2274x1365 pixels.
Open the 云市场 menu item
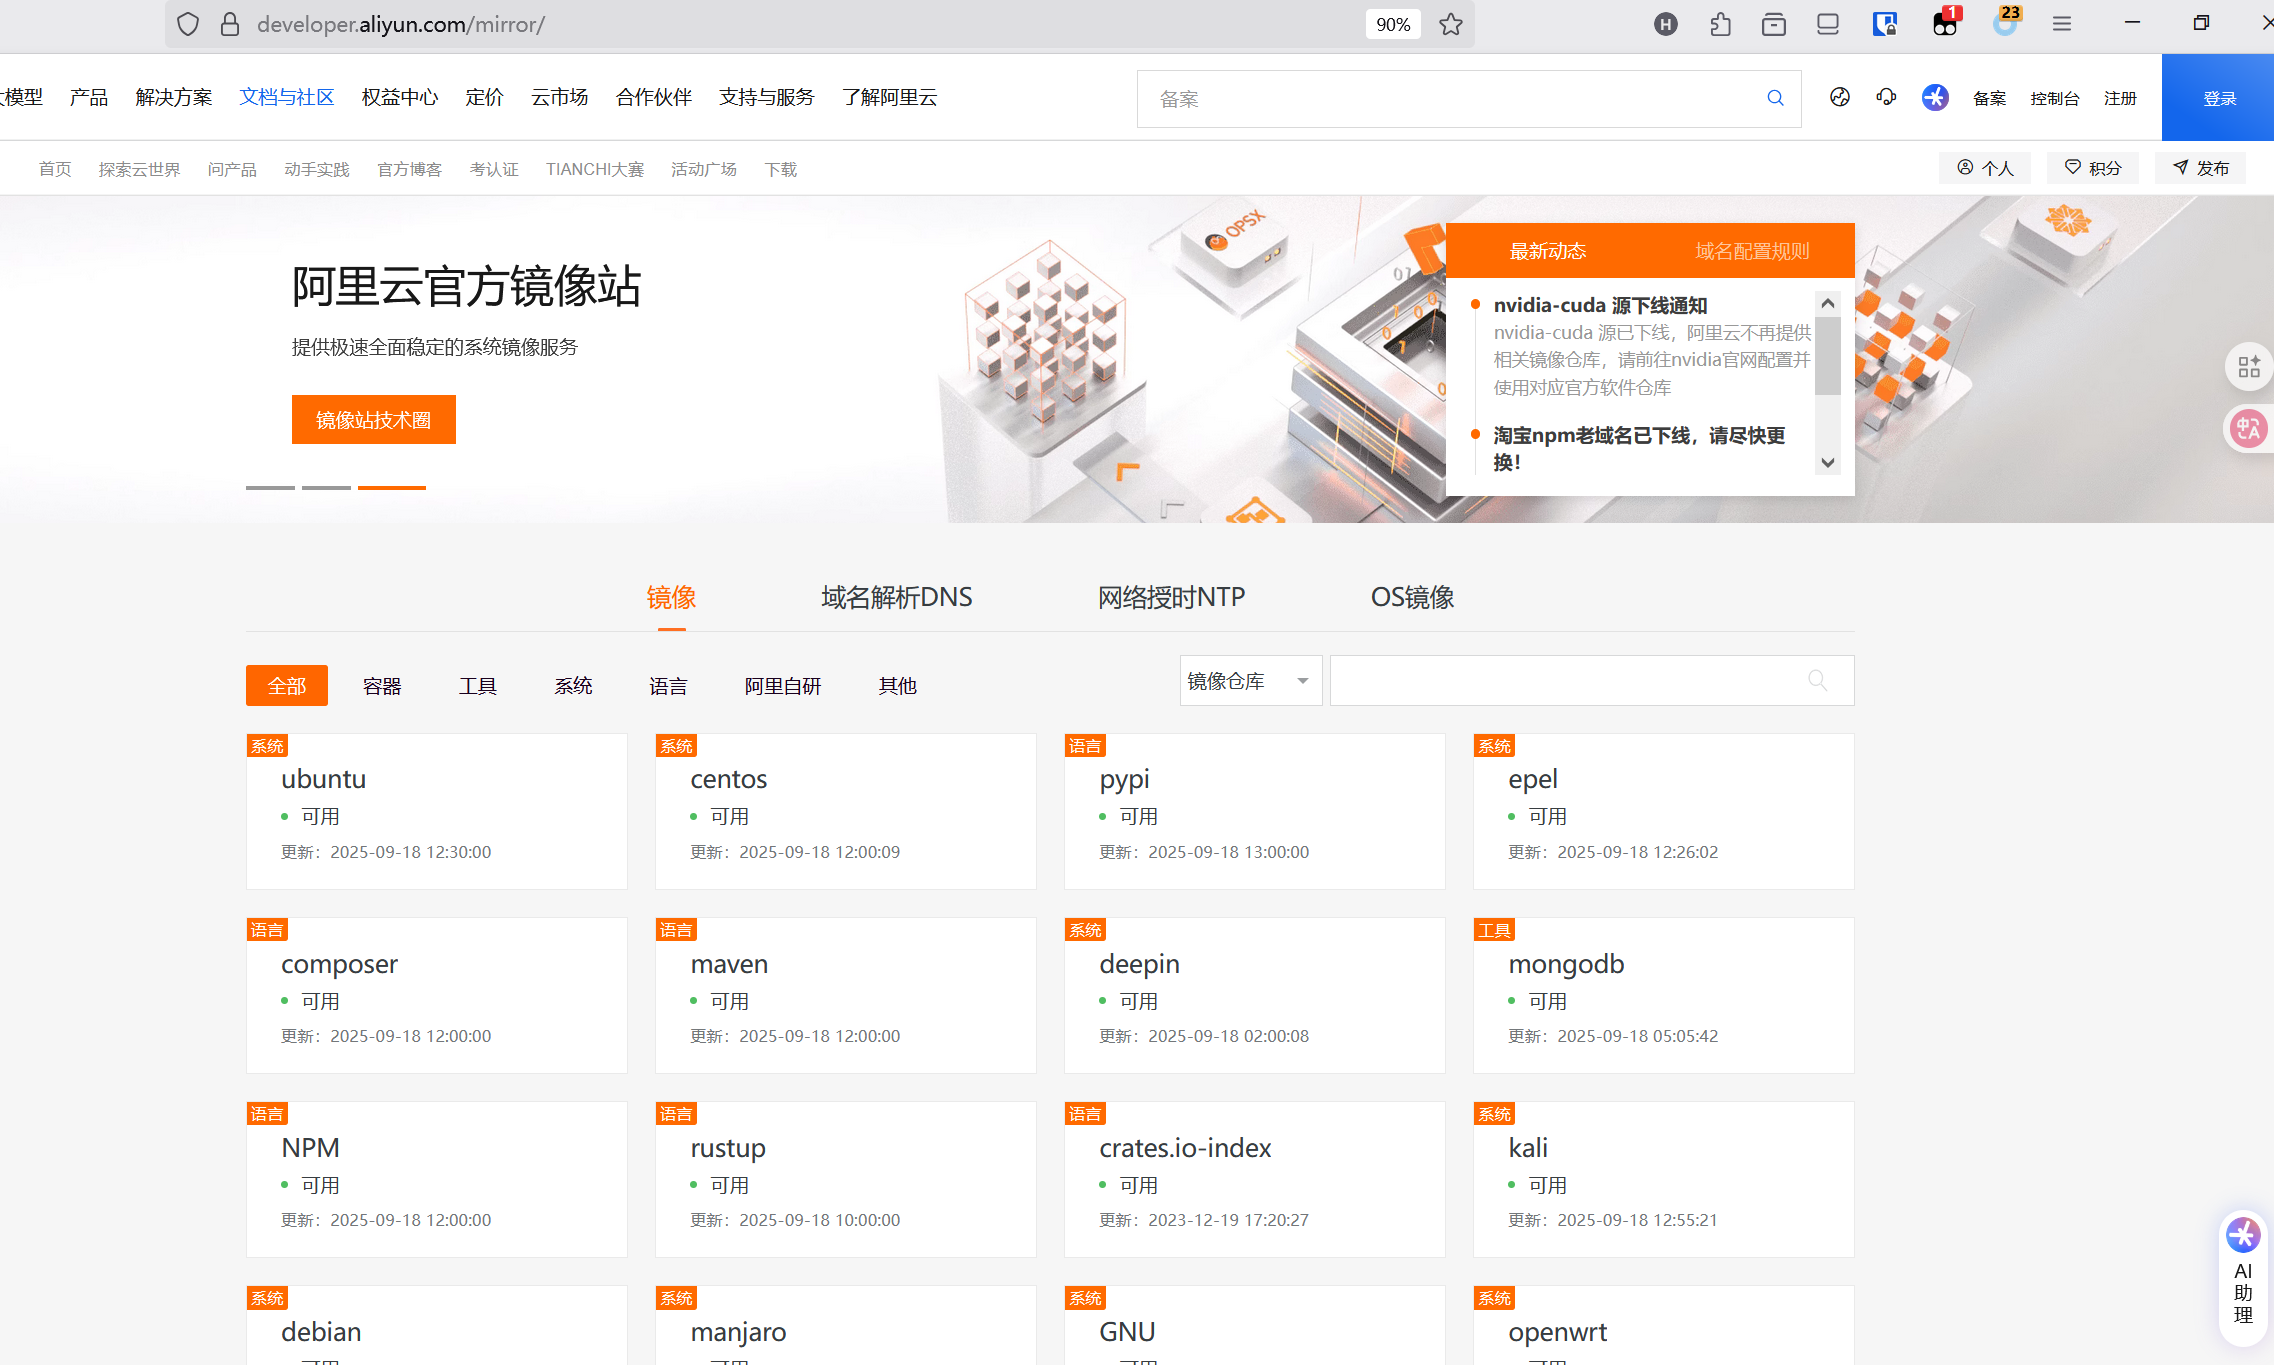[560, 97]
